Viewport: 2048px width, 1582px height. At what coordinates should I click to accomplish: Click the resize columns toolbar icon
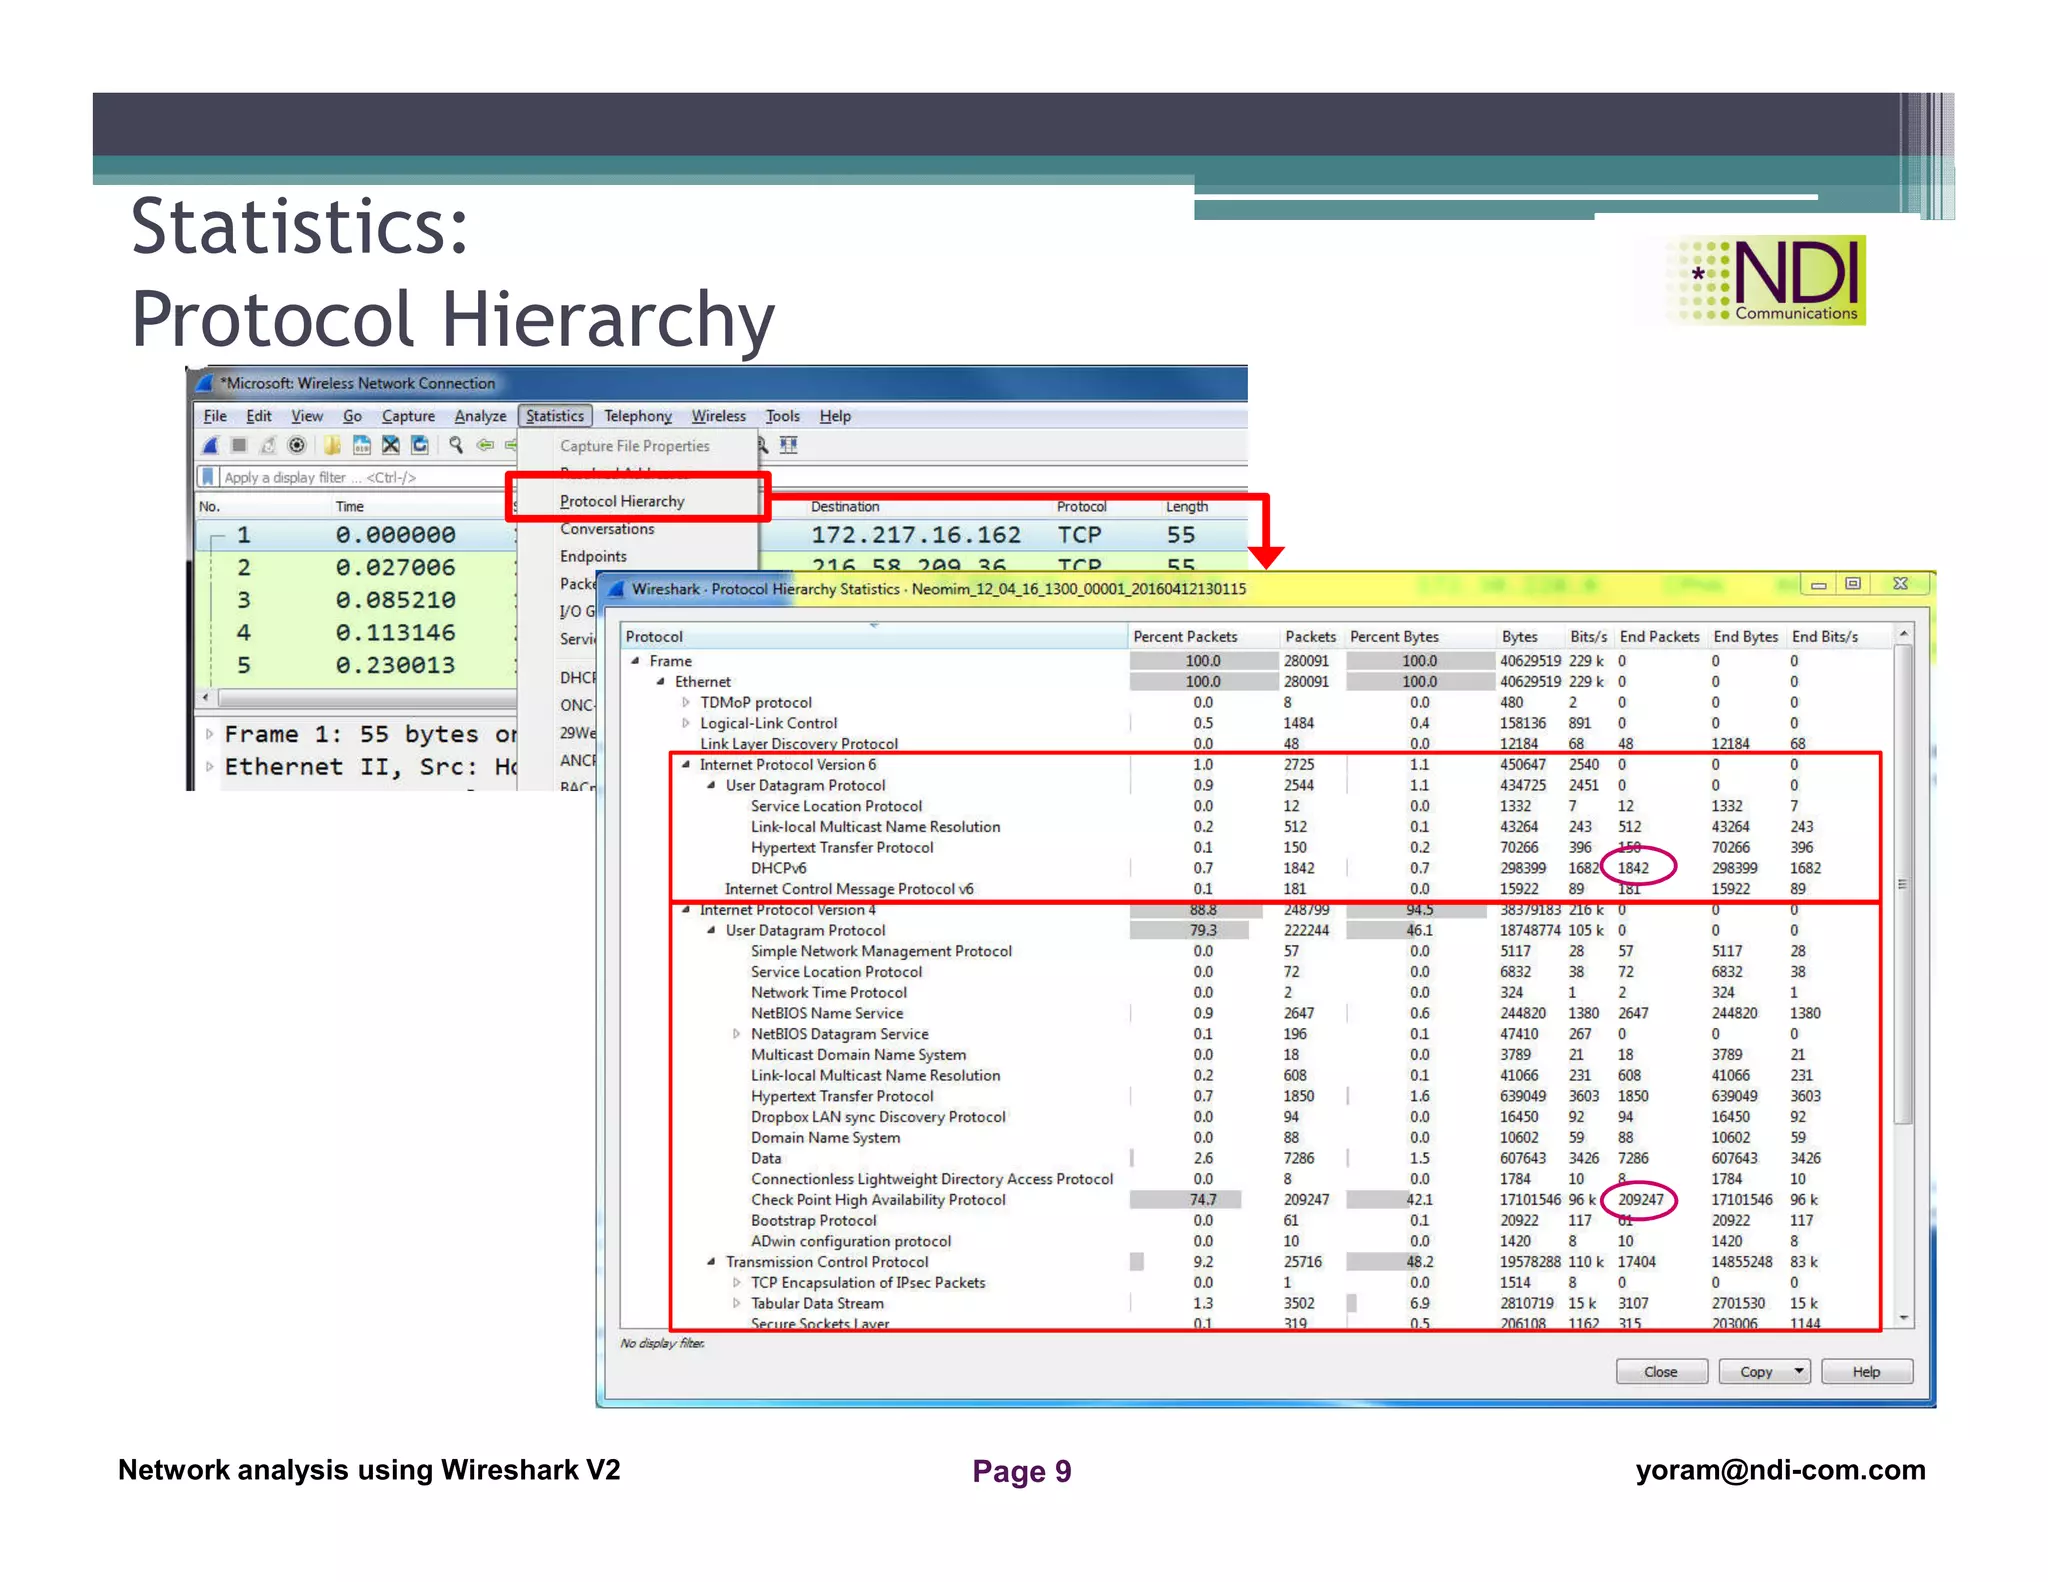(x=789, y=445)
